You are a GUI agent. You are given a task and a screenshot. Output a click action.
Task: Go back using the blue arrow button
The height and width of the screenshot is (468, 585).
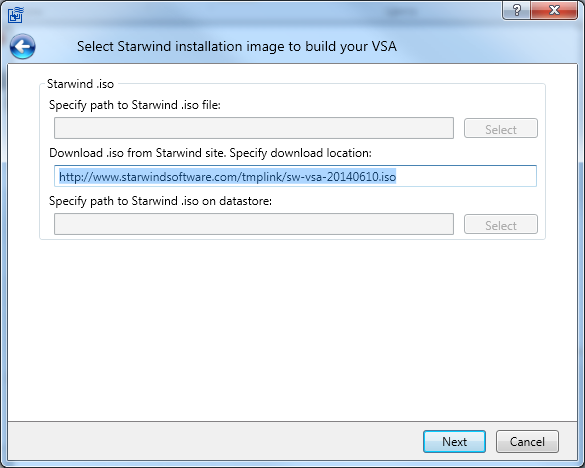tap(22, 47)
